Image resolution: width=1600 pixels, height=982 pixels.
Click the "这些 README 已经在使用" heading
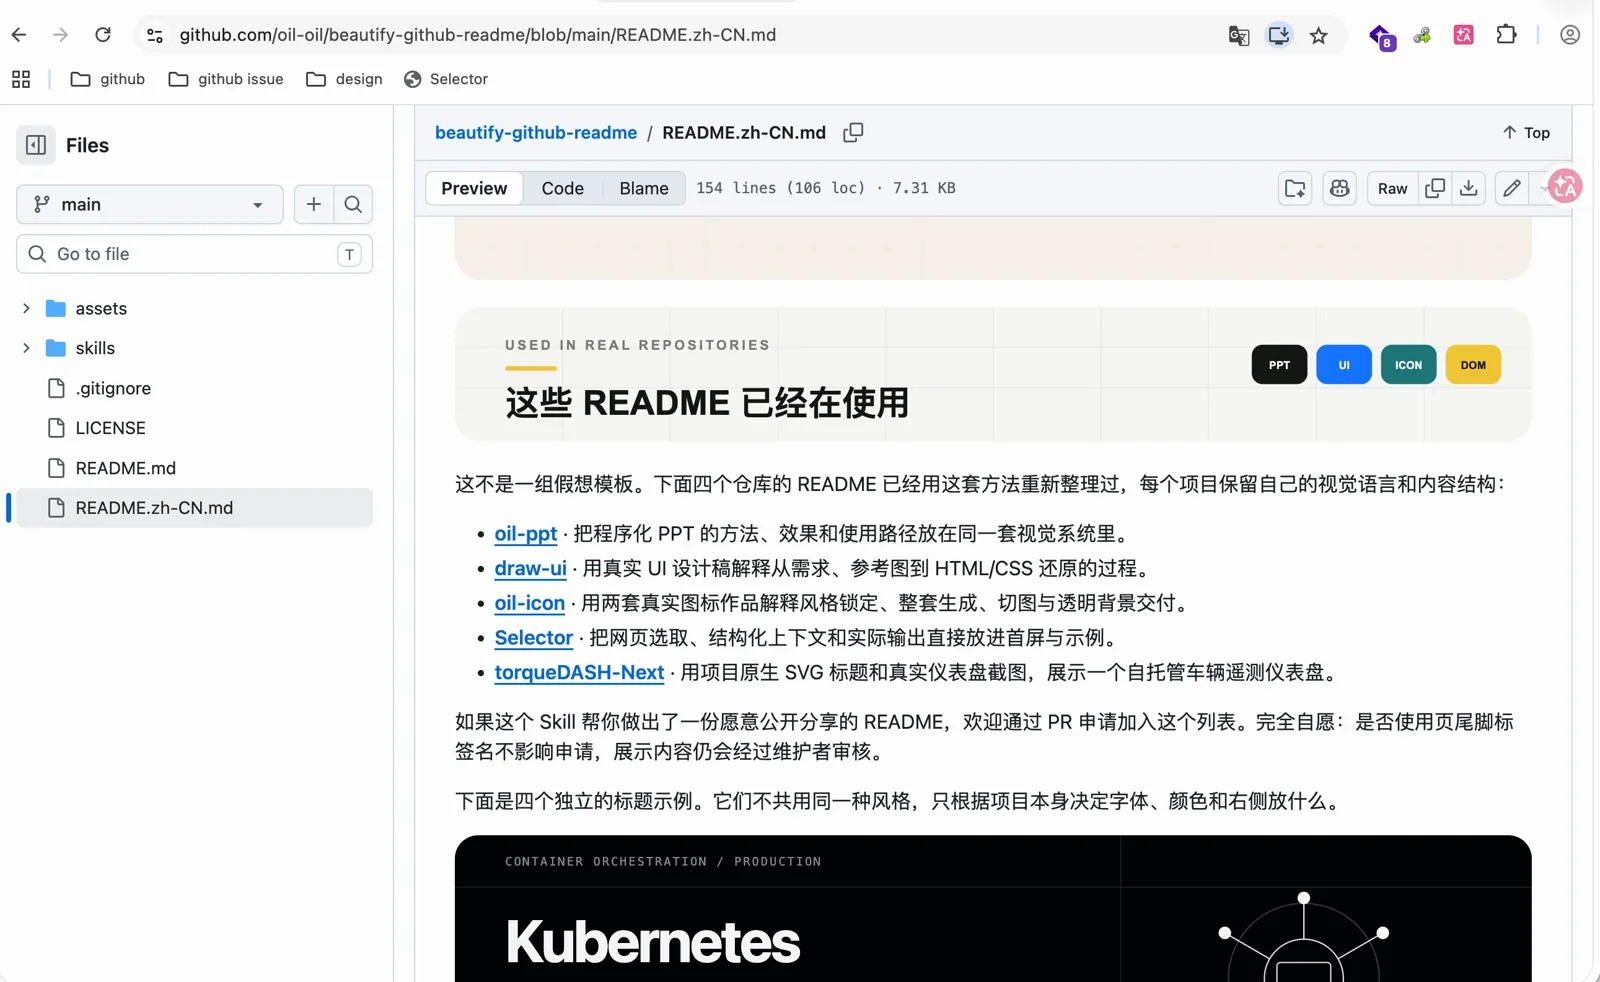(707, 403)
